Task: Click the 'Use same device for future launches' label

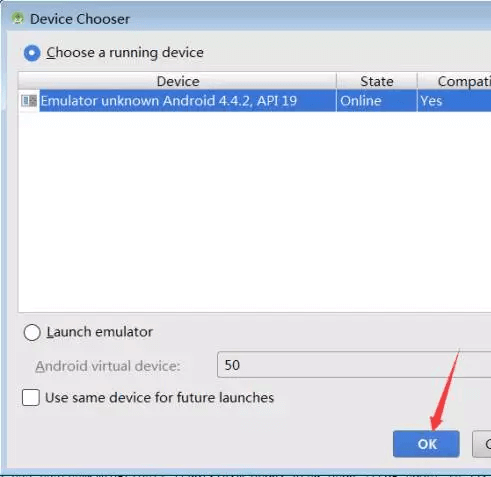Action: [159, 398]
